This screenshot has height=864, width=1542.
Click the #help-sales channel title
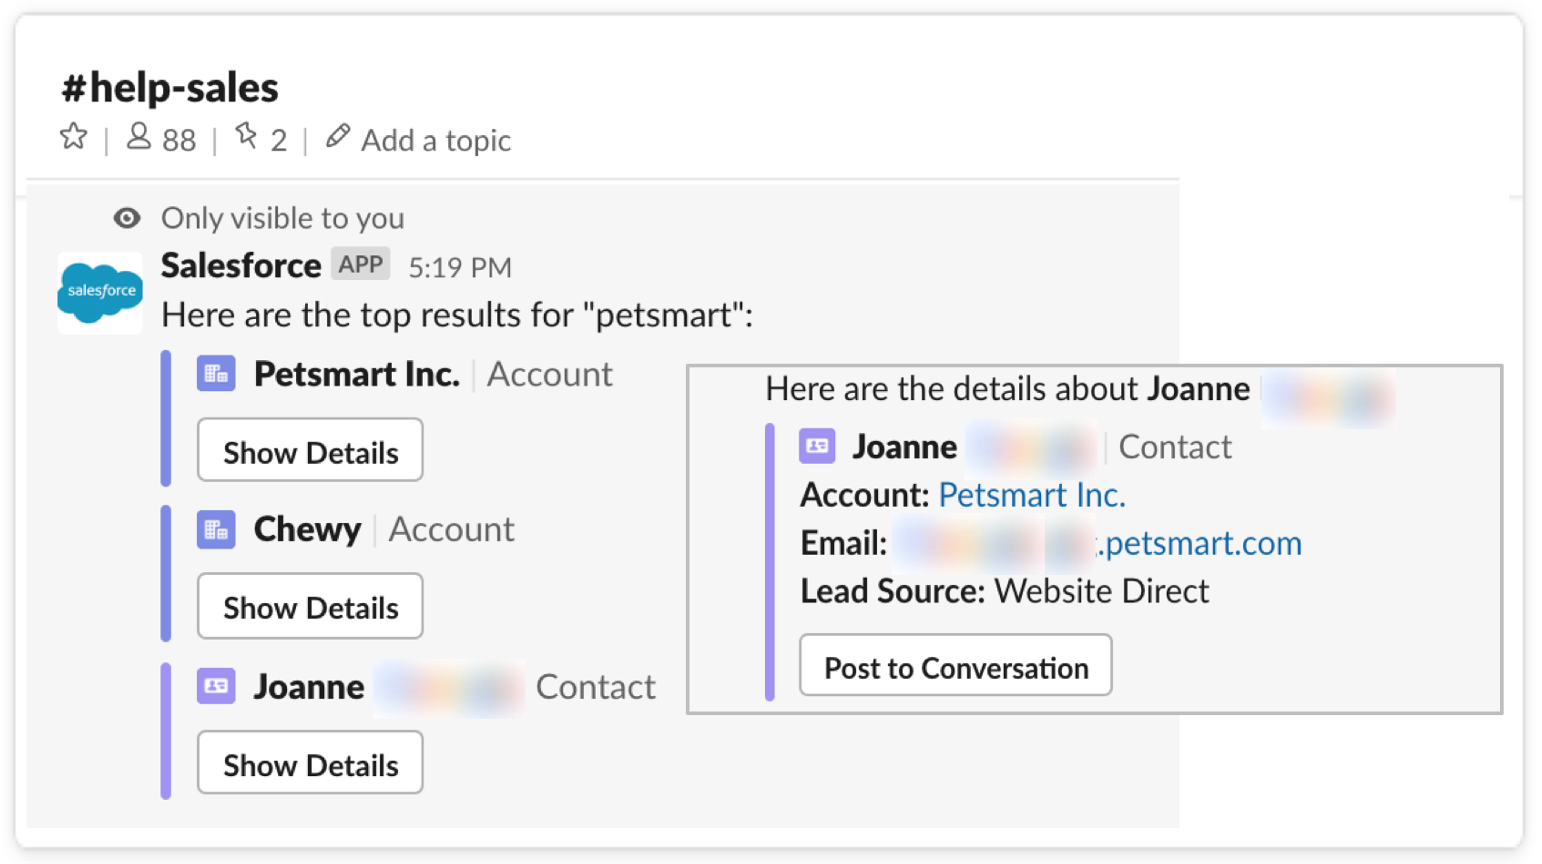pyautogui.click(x=170, y=88)
